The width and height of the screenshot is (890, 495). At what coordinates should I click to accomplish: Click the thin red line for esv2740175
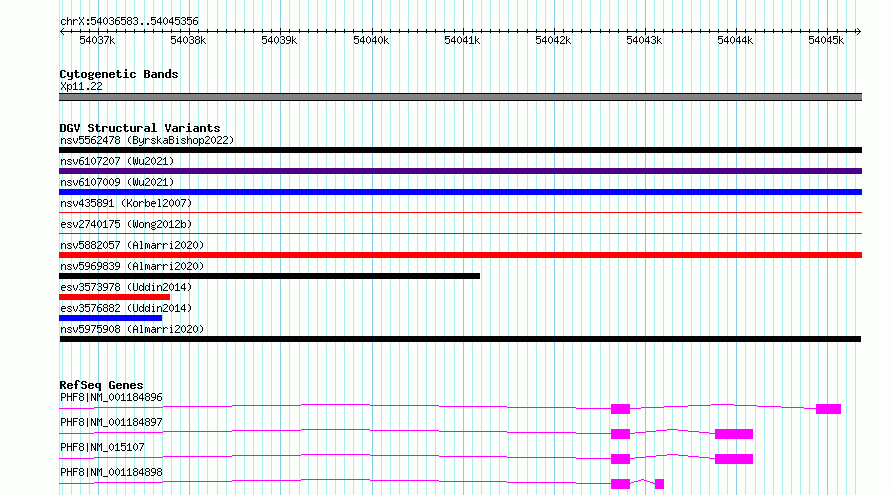pos(460,233)
